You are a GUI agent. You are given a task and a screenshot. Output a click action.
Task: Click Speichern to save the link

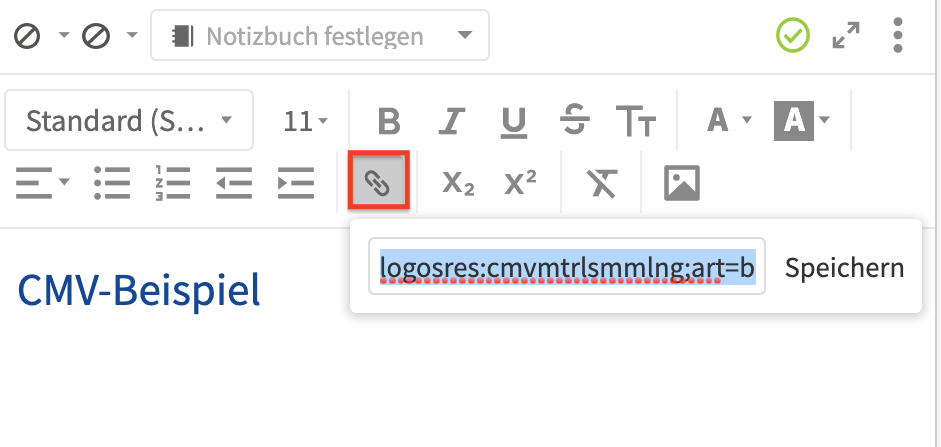click(844, 268)
